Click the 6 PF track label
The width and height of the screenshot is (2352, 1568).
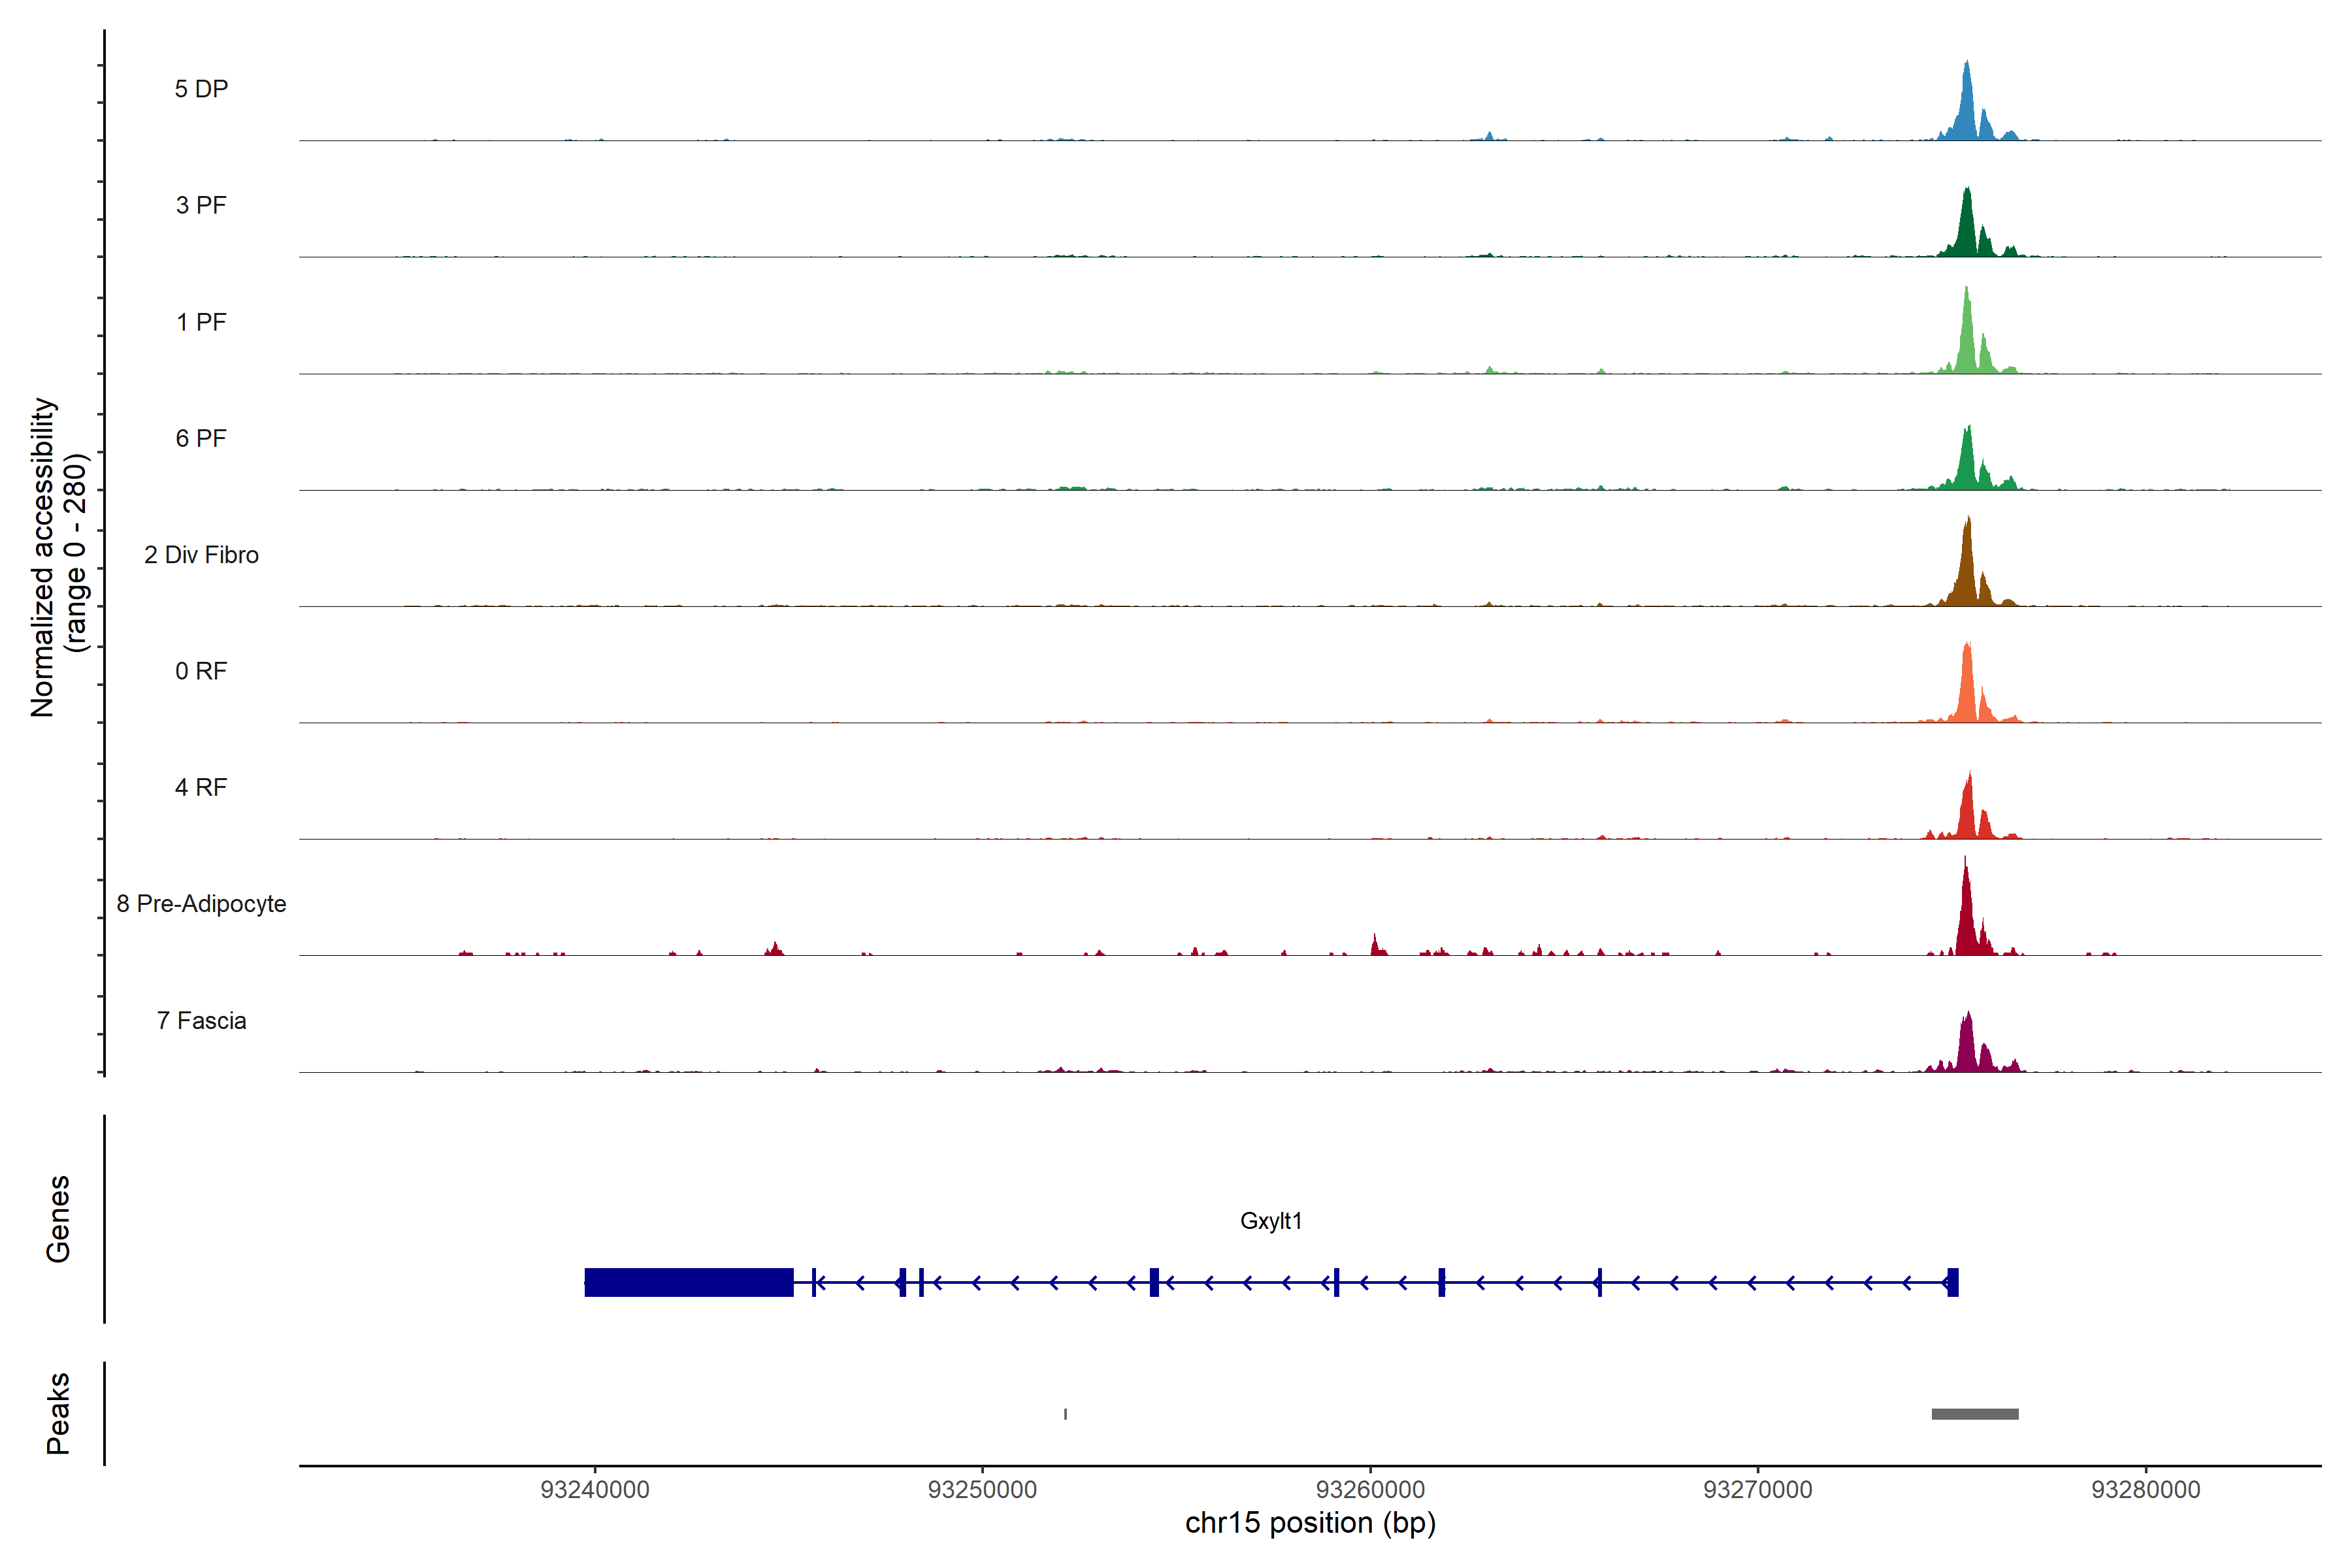pyautogui.click(x=201, y=438)
